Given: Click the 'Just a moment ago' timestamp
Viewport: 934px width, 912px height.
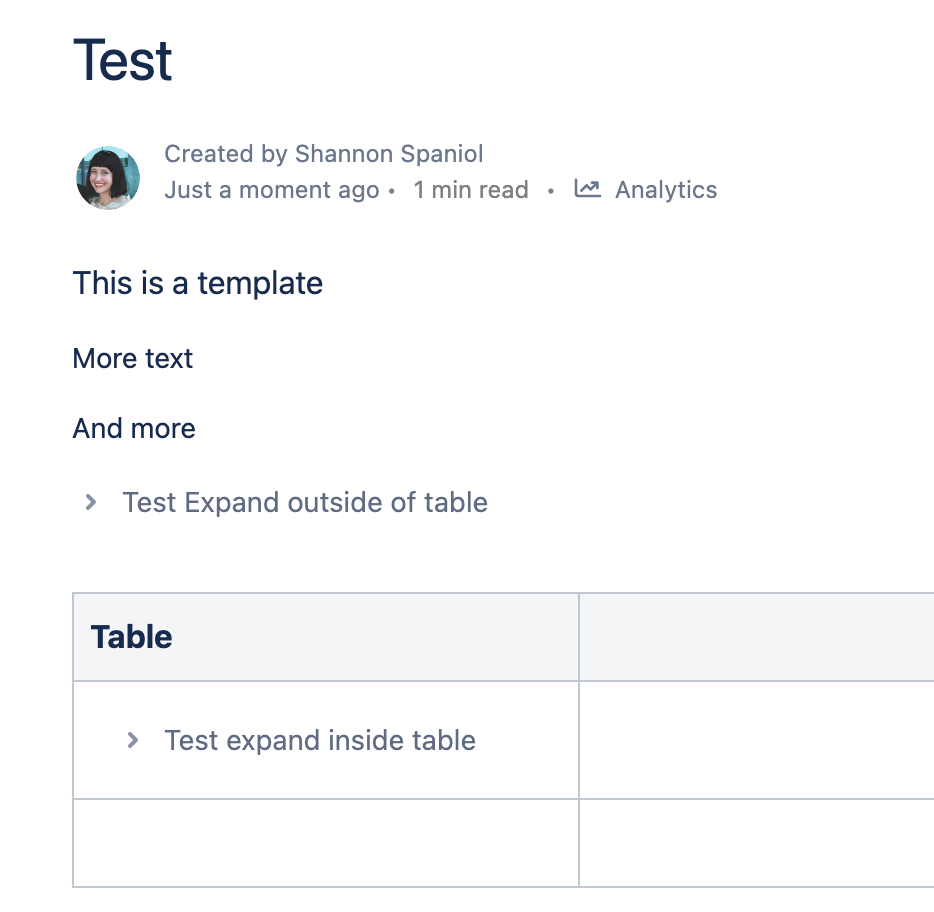Looking at the screenshot, I should pos(272,190).
